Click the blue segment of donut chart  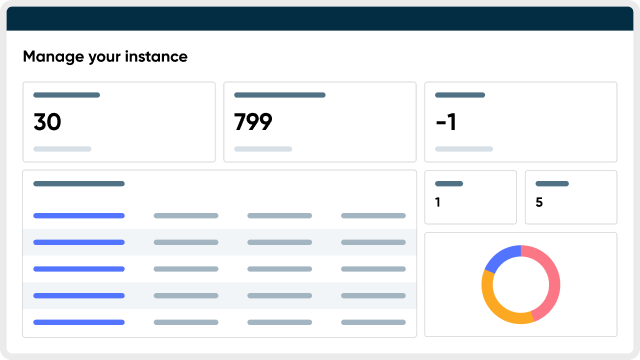pos(501,257)
